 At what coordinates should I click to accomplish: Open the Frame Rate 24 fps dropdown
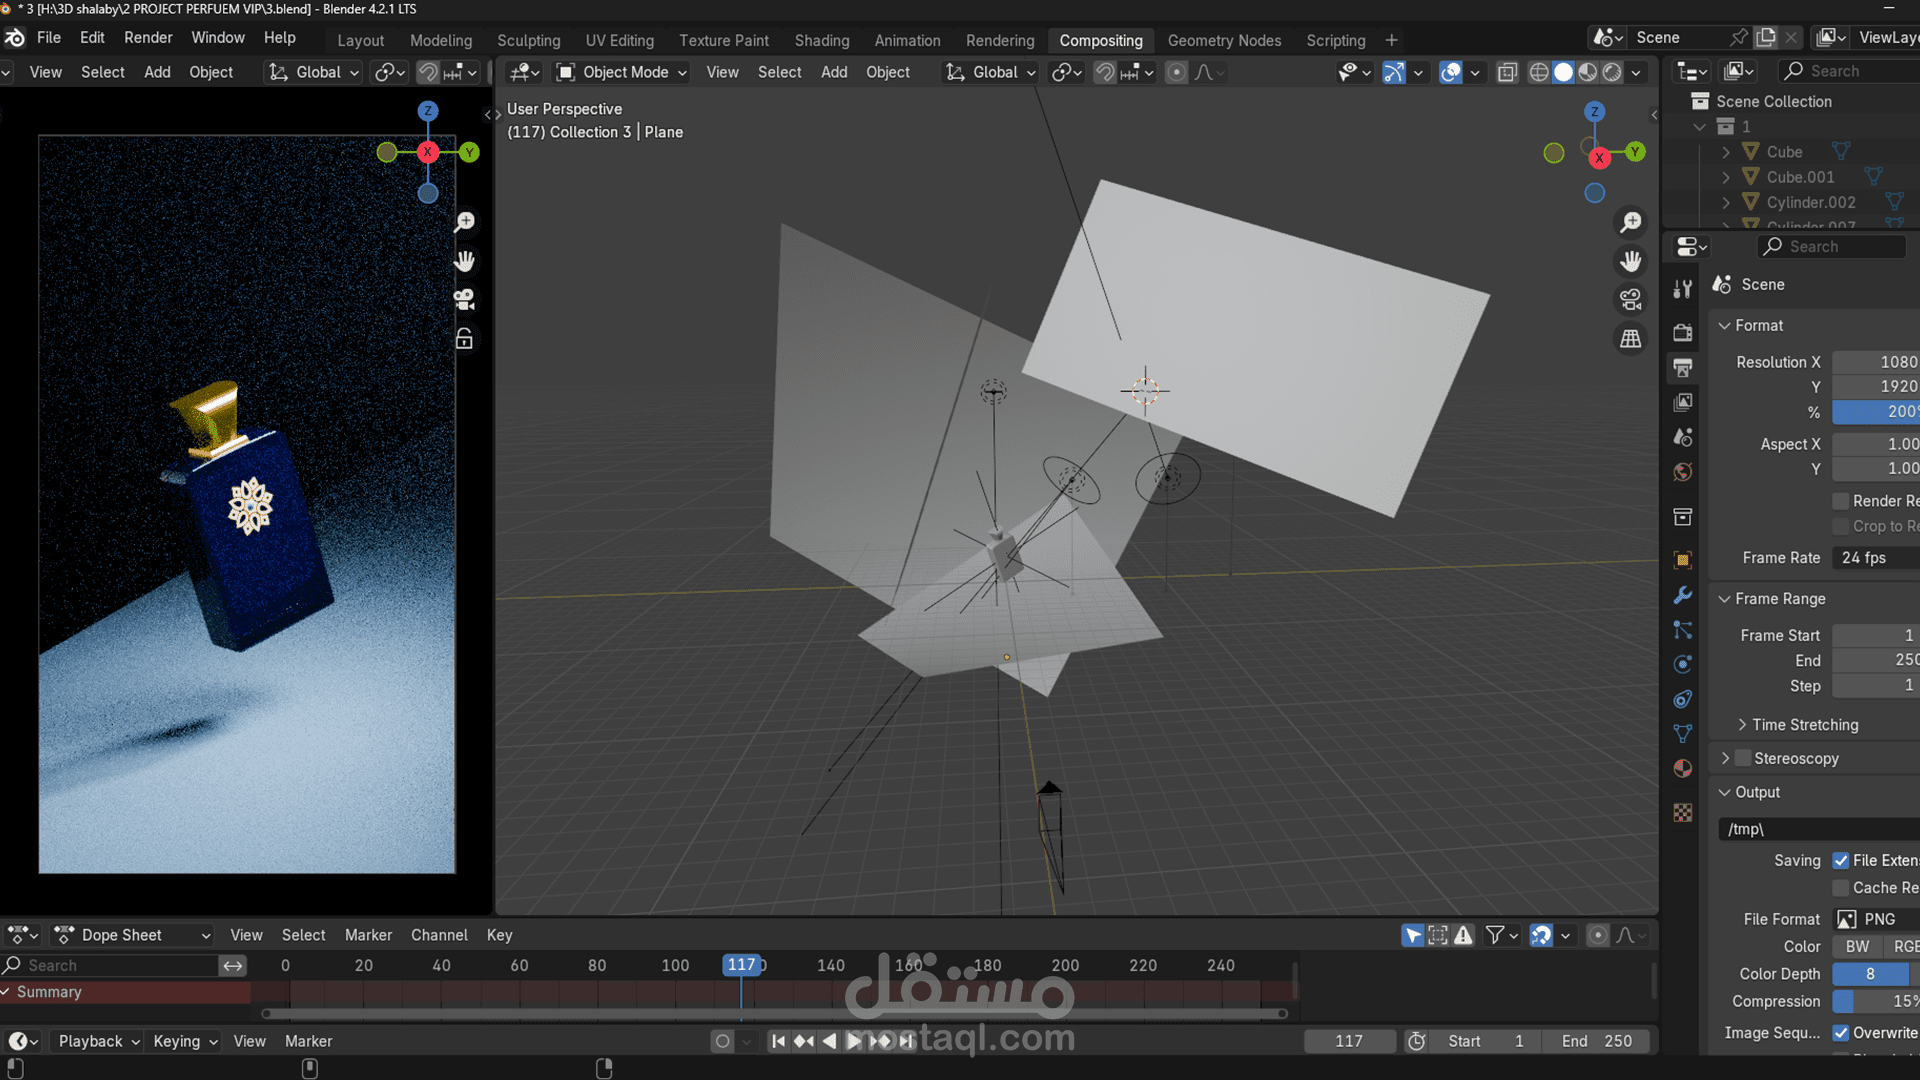pyautogui.click(x=1875, y=558)
